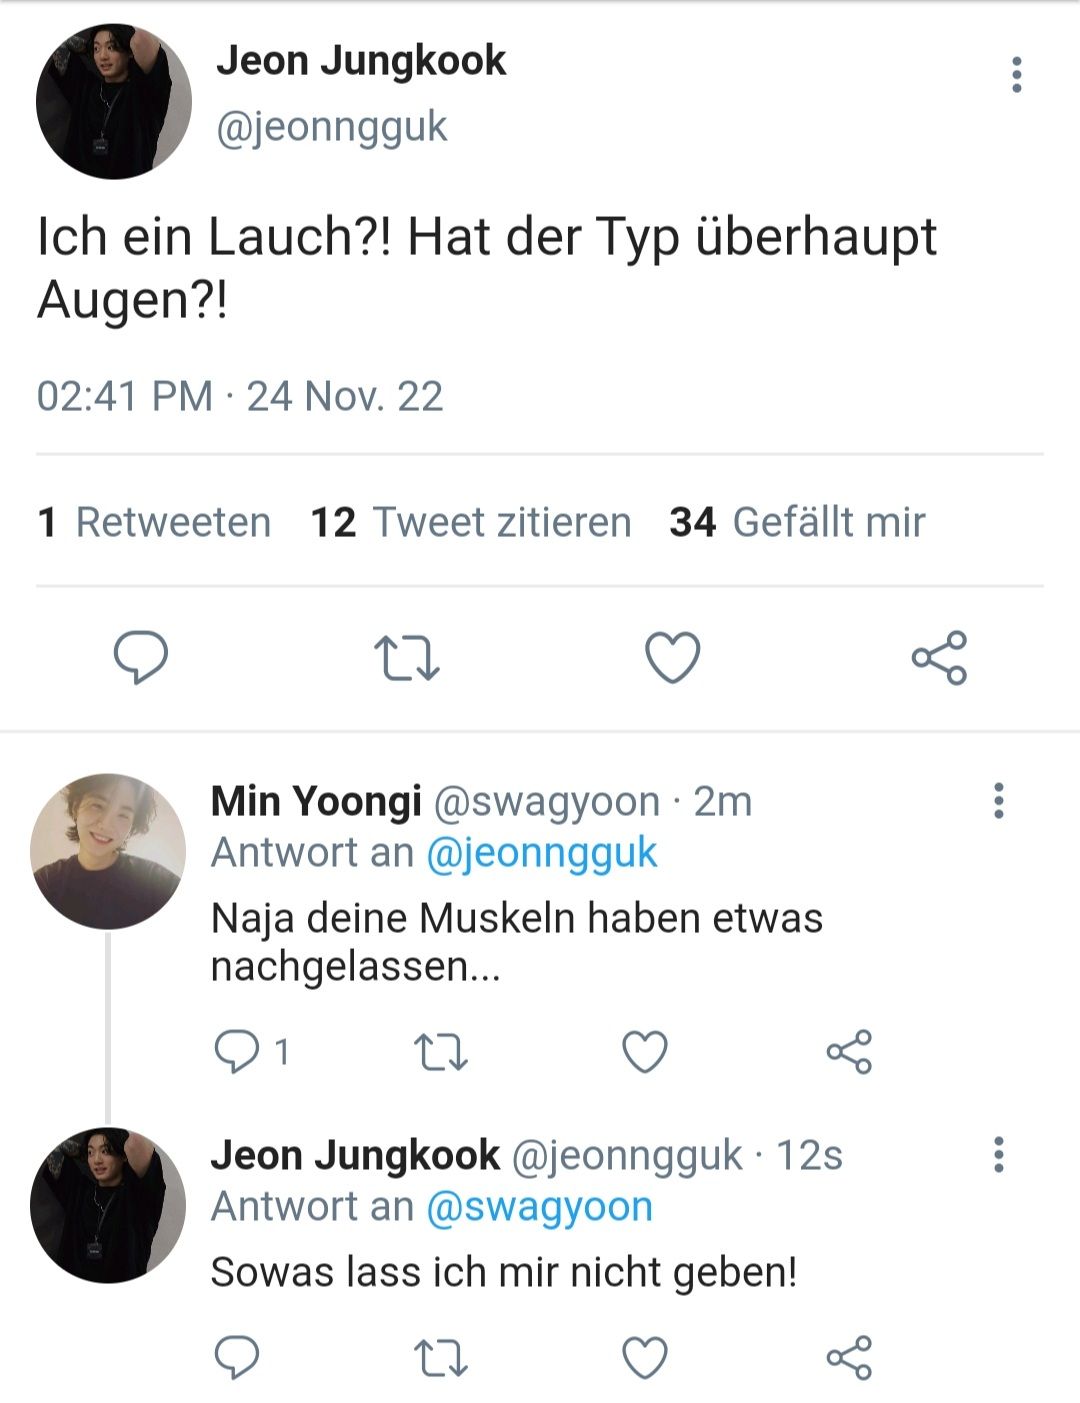Reply to Jungkook's last comment
This screenshot has height=1403, width=1080.
pyautogui.click(x=237, y=1358)
